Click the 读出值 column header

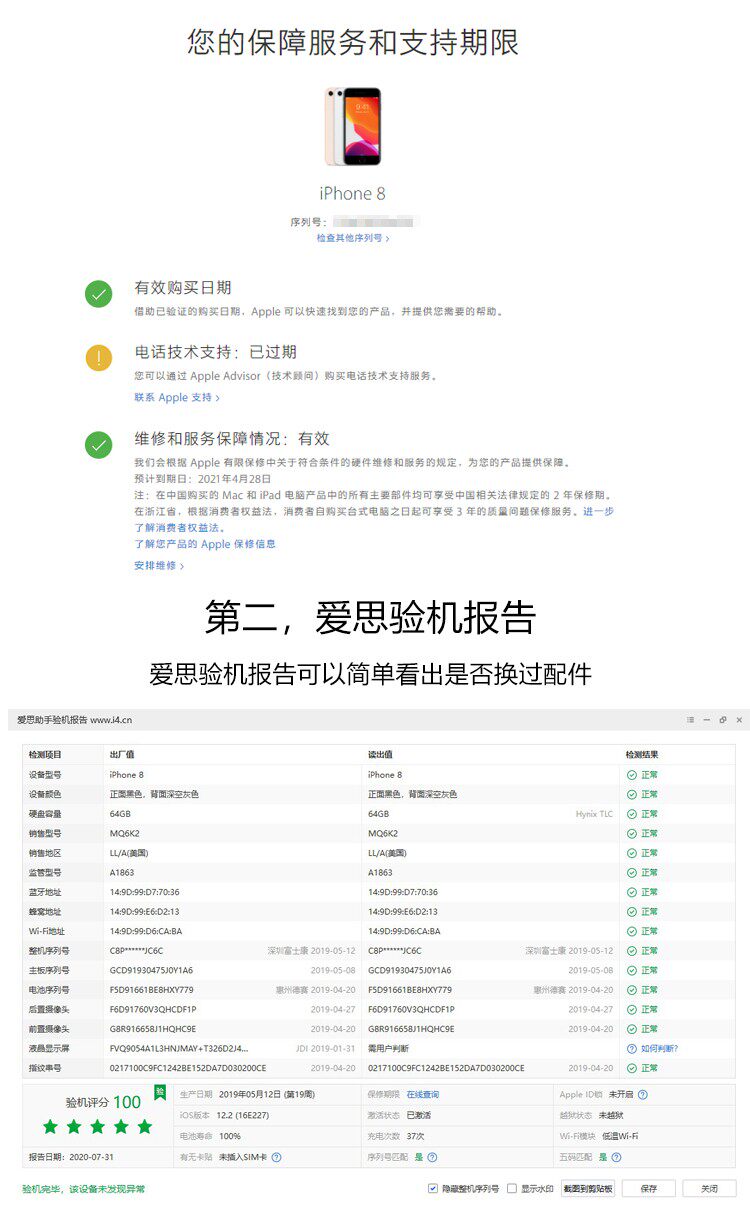[381, 755]
